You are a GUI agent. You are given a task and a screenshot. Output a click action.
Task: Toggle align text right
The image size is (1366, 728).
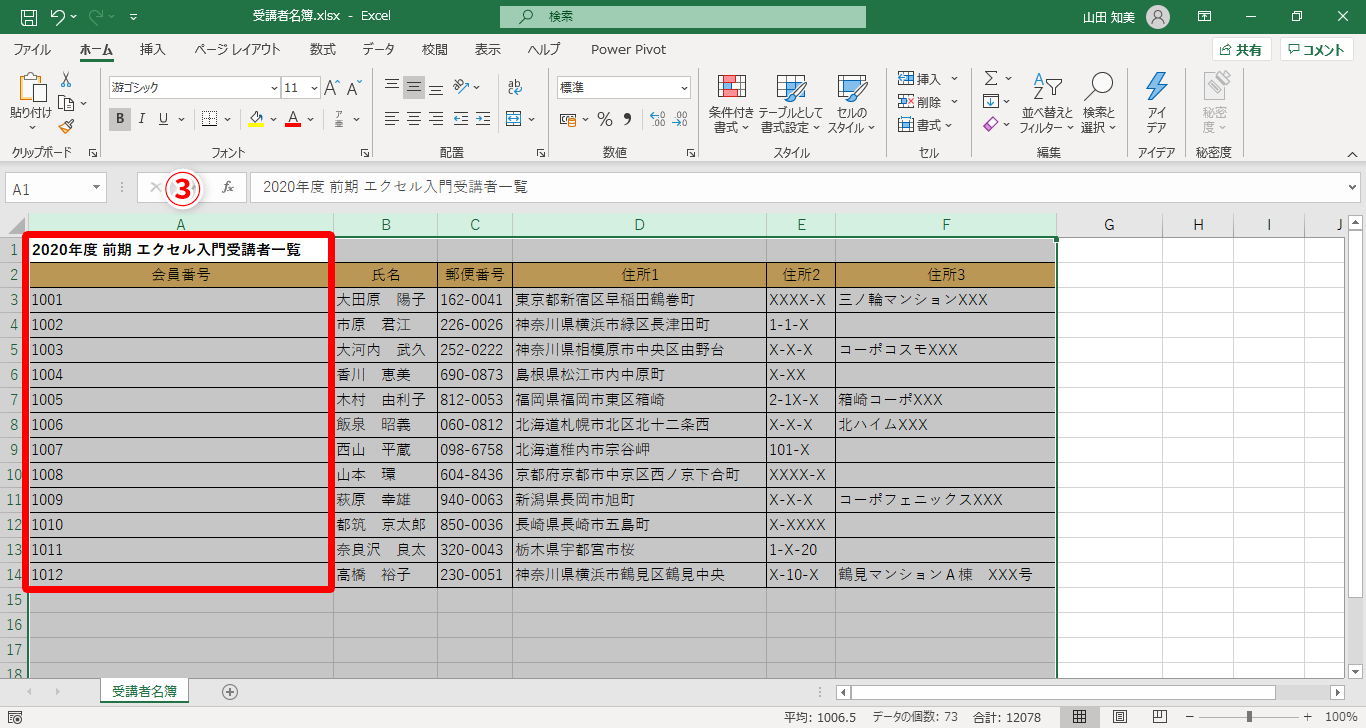coord(436,119)
